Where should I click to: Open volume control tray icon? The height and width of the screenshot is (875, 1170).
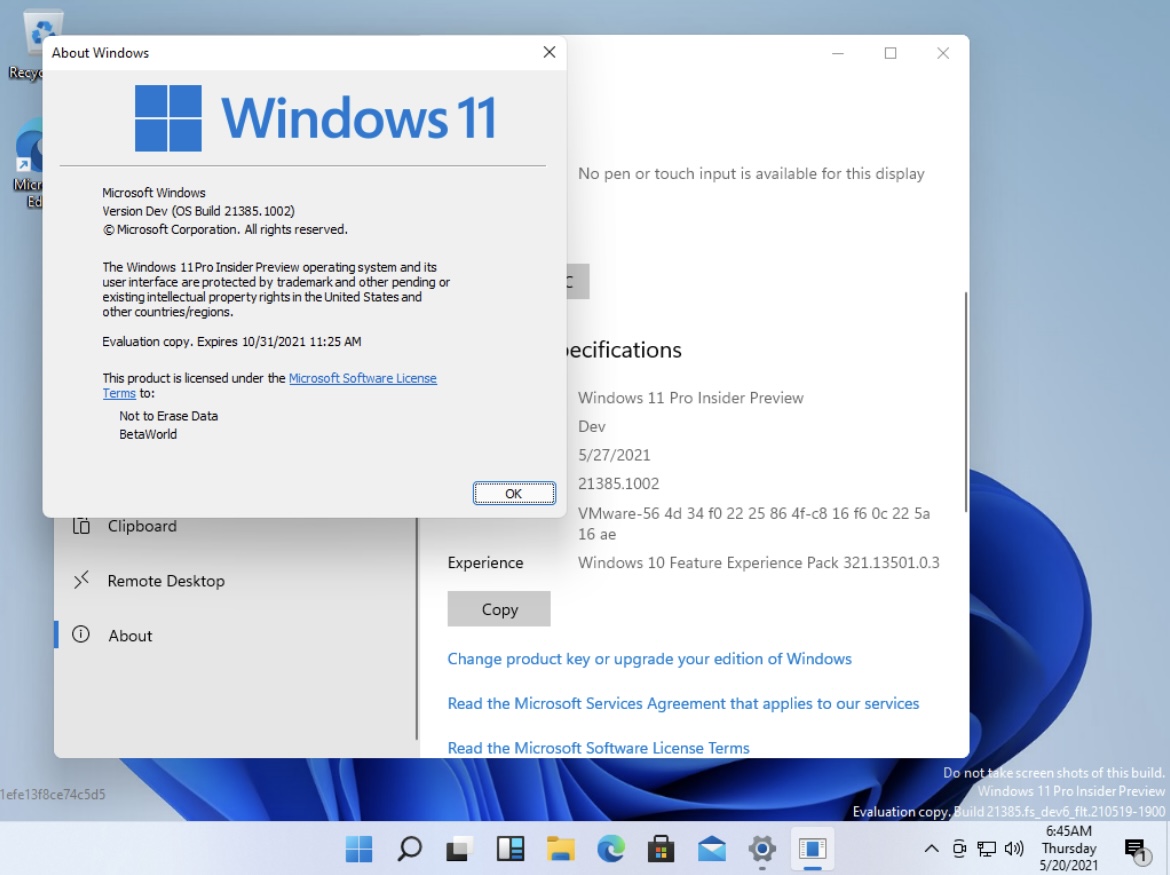pos(1014,848)
